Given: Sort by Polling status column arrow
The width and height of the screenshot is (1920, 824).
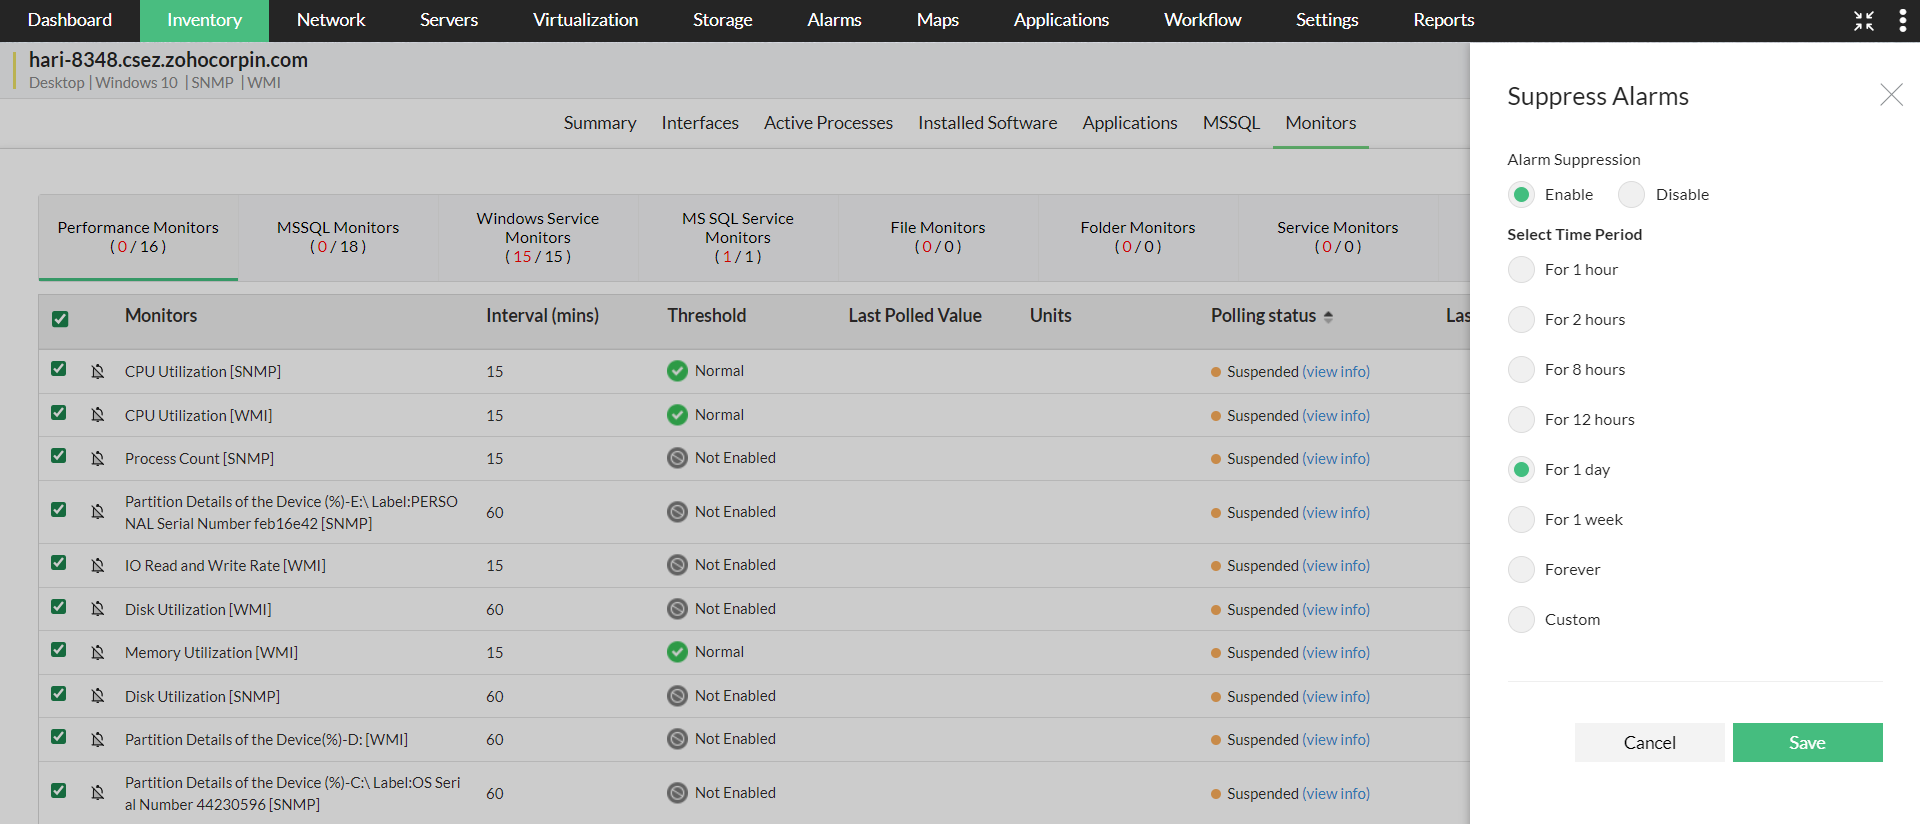Looking at the screenshot, I should click(1328, 316).
